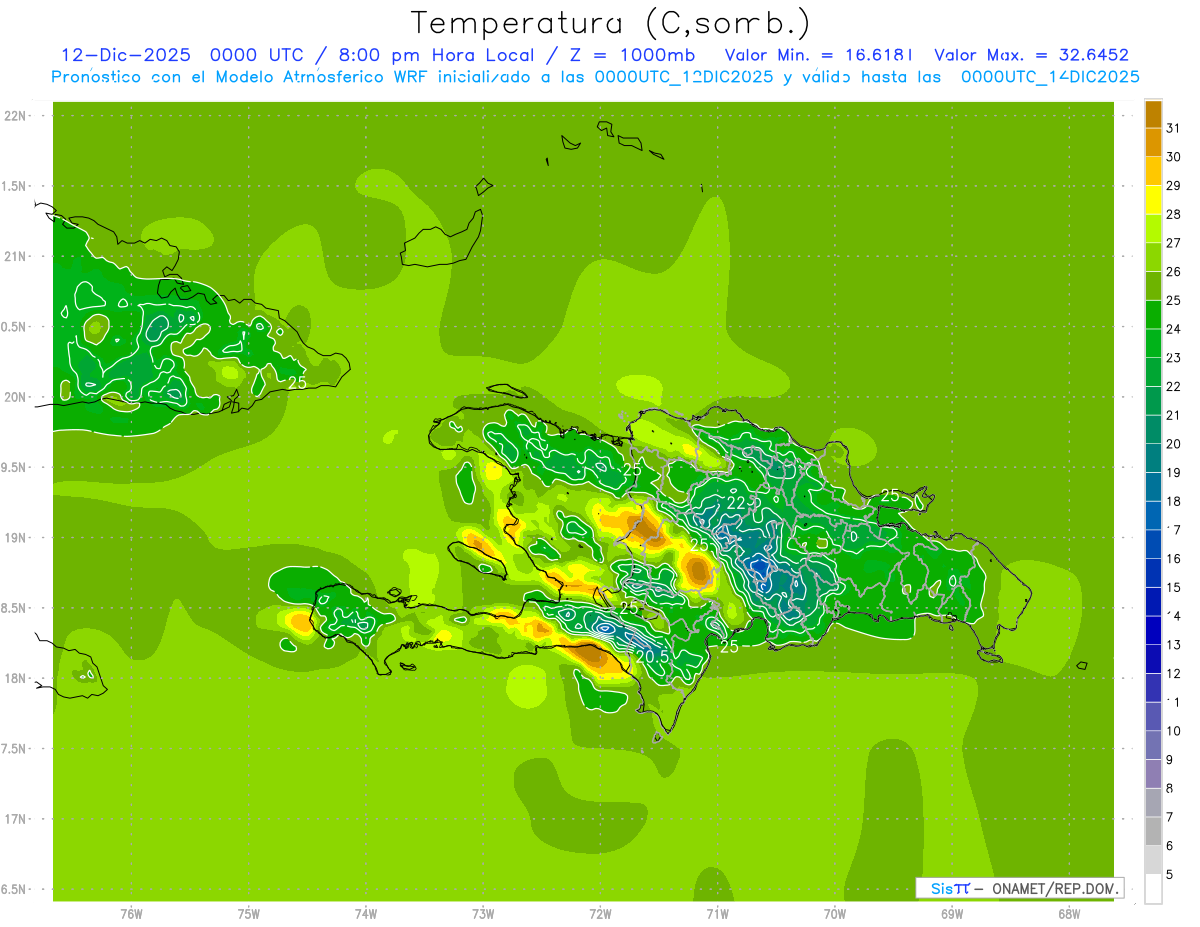This screenshot has height=927, width=1200.
Task: Click the "74W" longitude label
Action: click(x=365, y=914)
